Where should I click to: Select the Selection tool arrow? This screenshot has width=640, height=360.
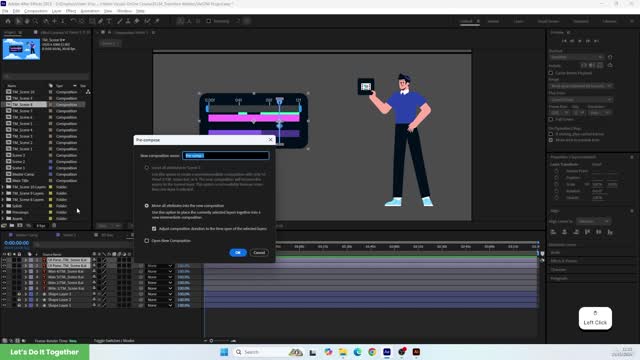click(x=18, y=21)
